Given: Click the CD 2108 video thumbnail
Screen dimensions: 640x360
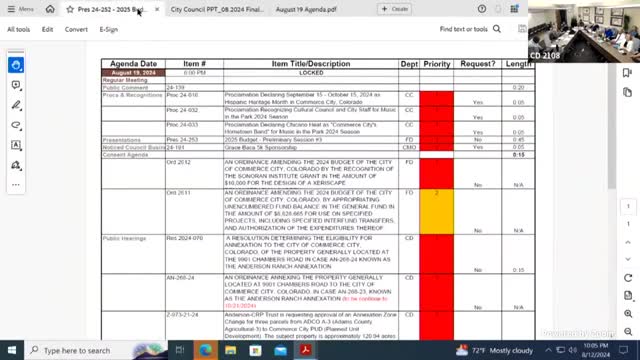Looking at the screenshot, I should (584, 31).
